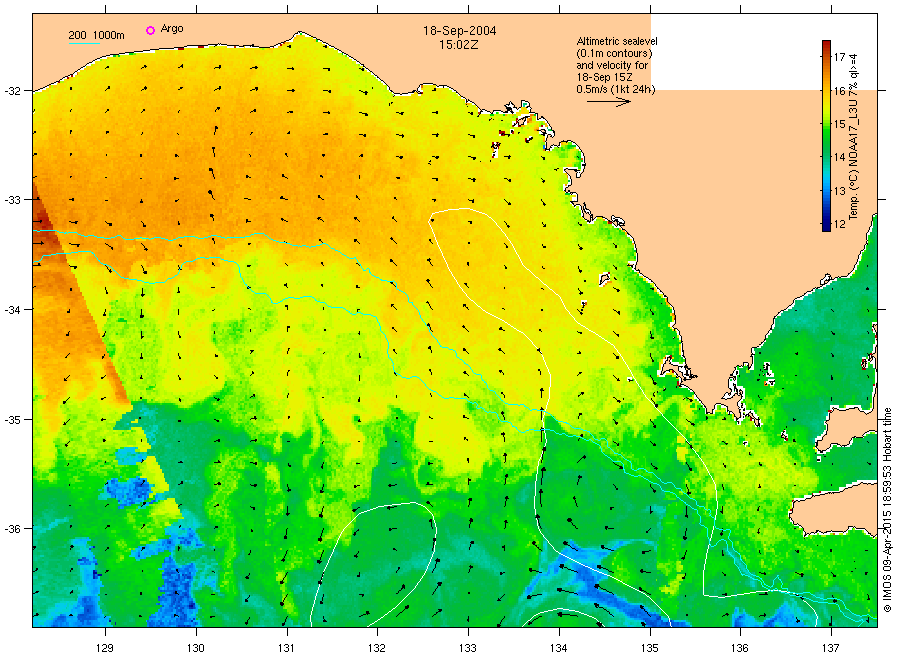Click the longitude label 130
Viewport: 900px width, 660px height.
pos(196,649)
